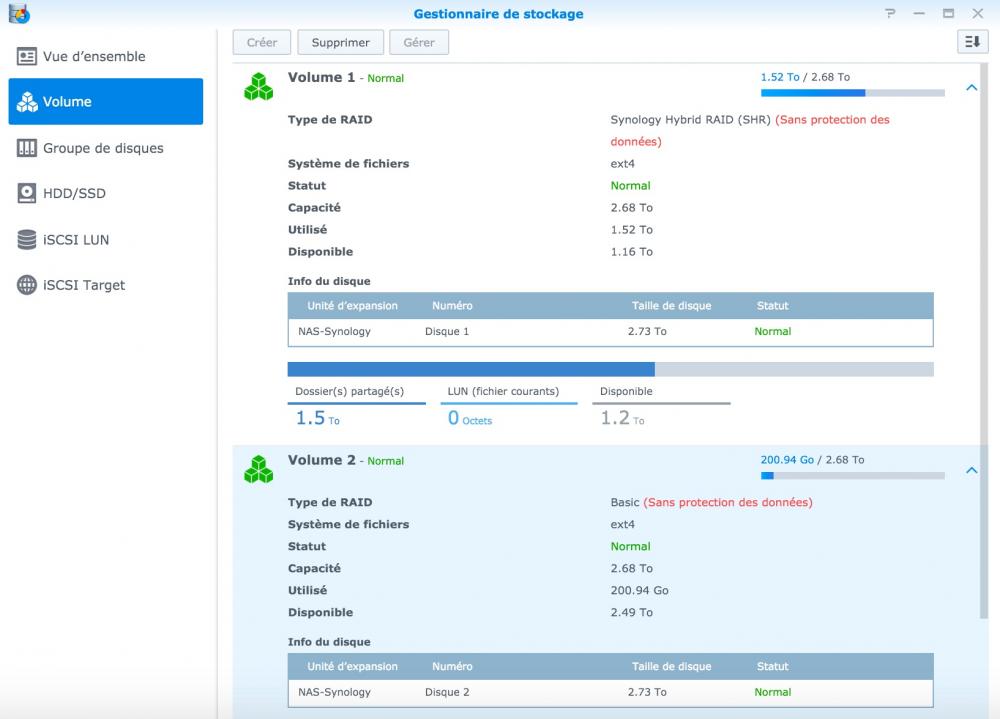Click Volume 1 usage progress bar

click(x=852, y=93)
